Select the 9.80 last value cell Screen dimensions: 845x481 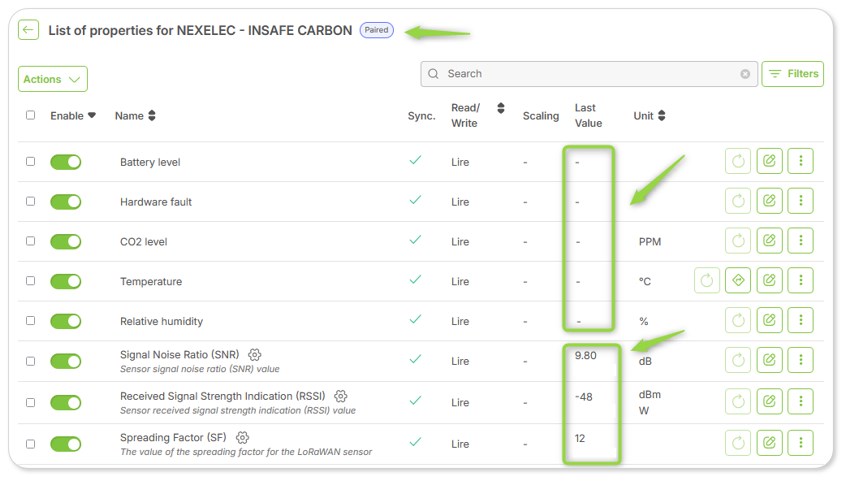585,355
